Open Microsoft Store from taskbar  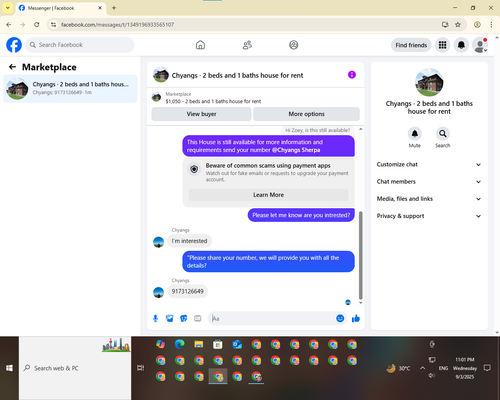[218, 344]
